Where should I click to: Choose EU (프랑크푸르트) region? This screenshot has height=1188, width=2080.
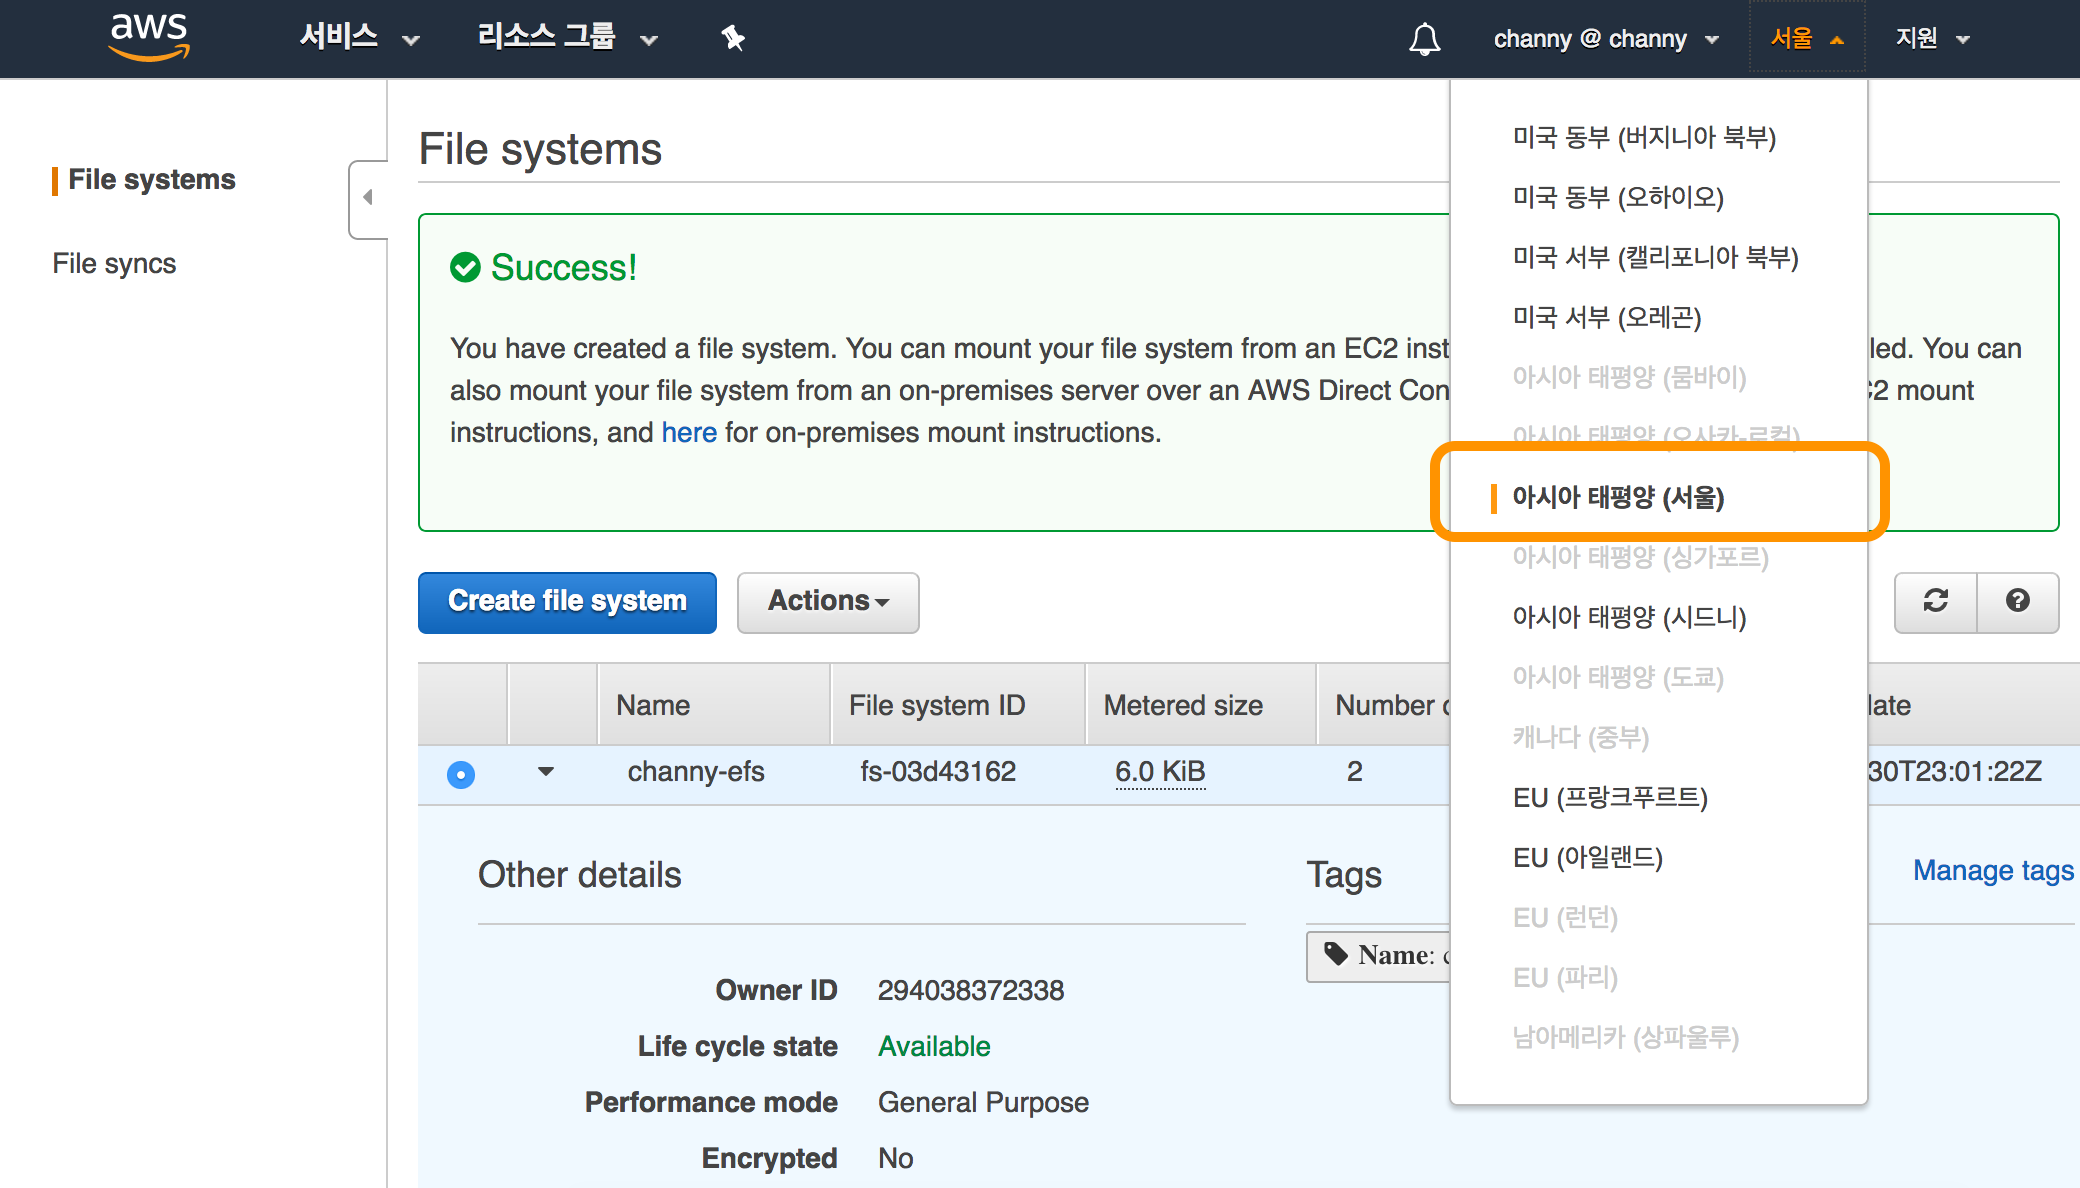(x=1610, y=797)
